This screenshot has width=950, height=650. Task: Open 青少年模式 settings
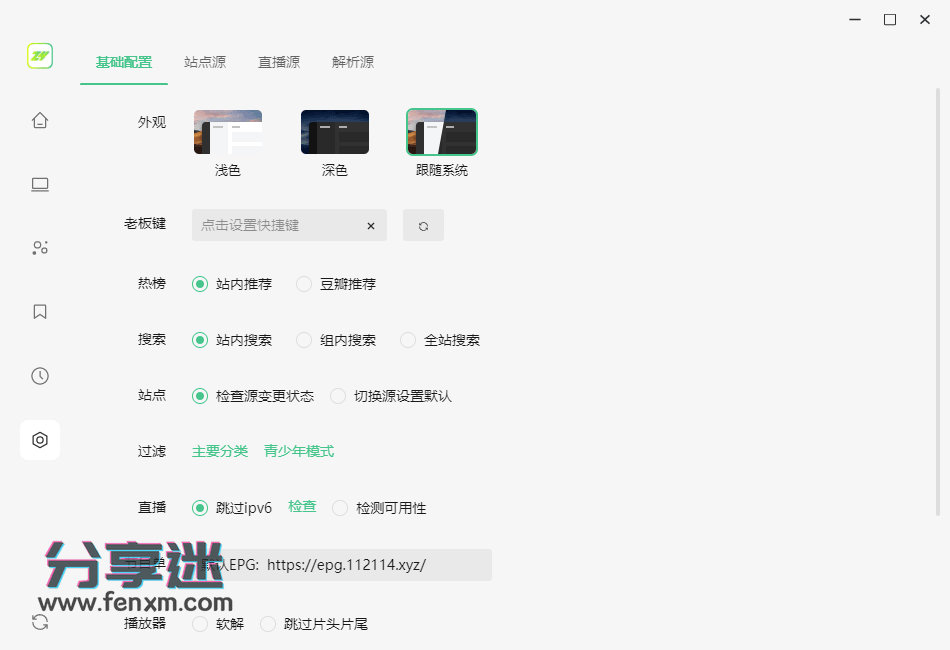point(298,451)
